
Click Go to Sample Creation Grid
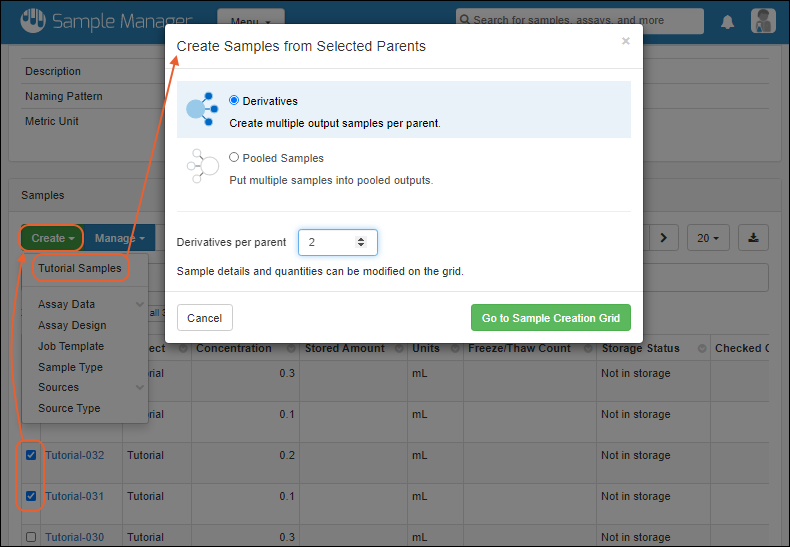click(x=550, y=318)
